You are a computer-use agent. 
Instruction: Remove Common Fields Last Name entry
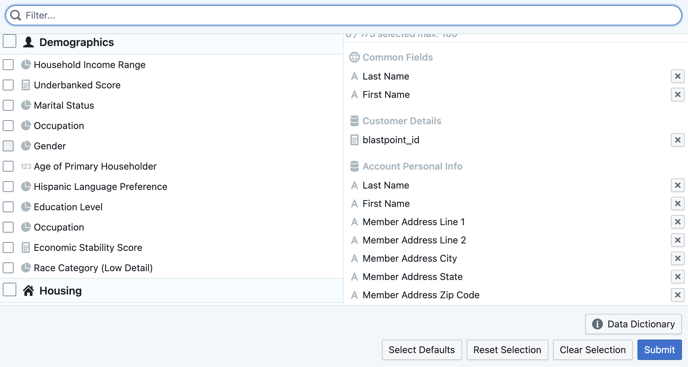pos(677,76)
